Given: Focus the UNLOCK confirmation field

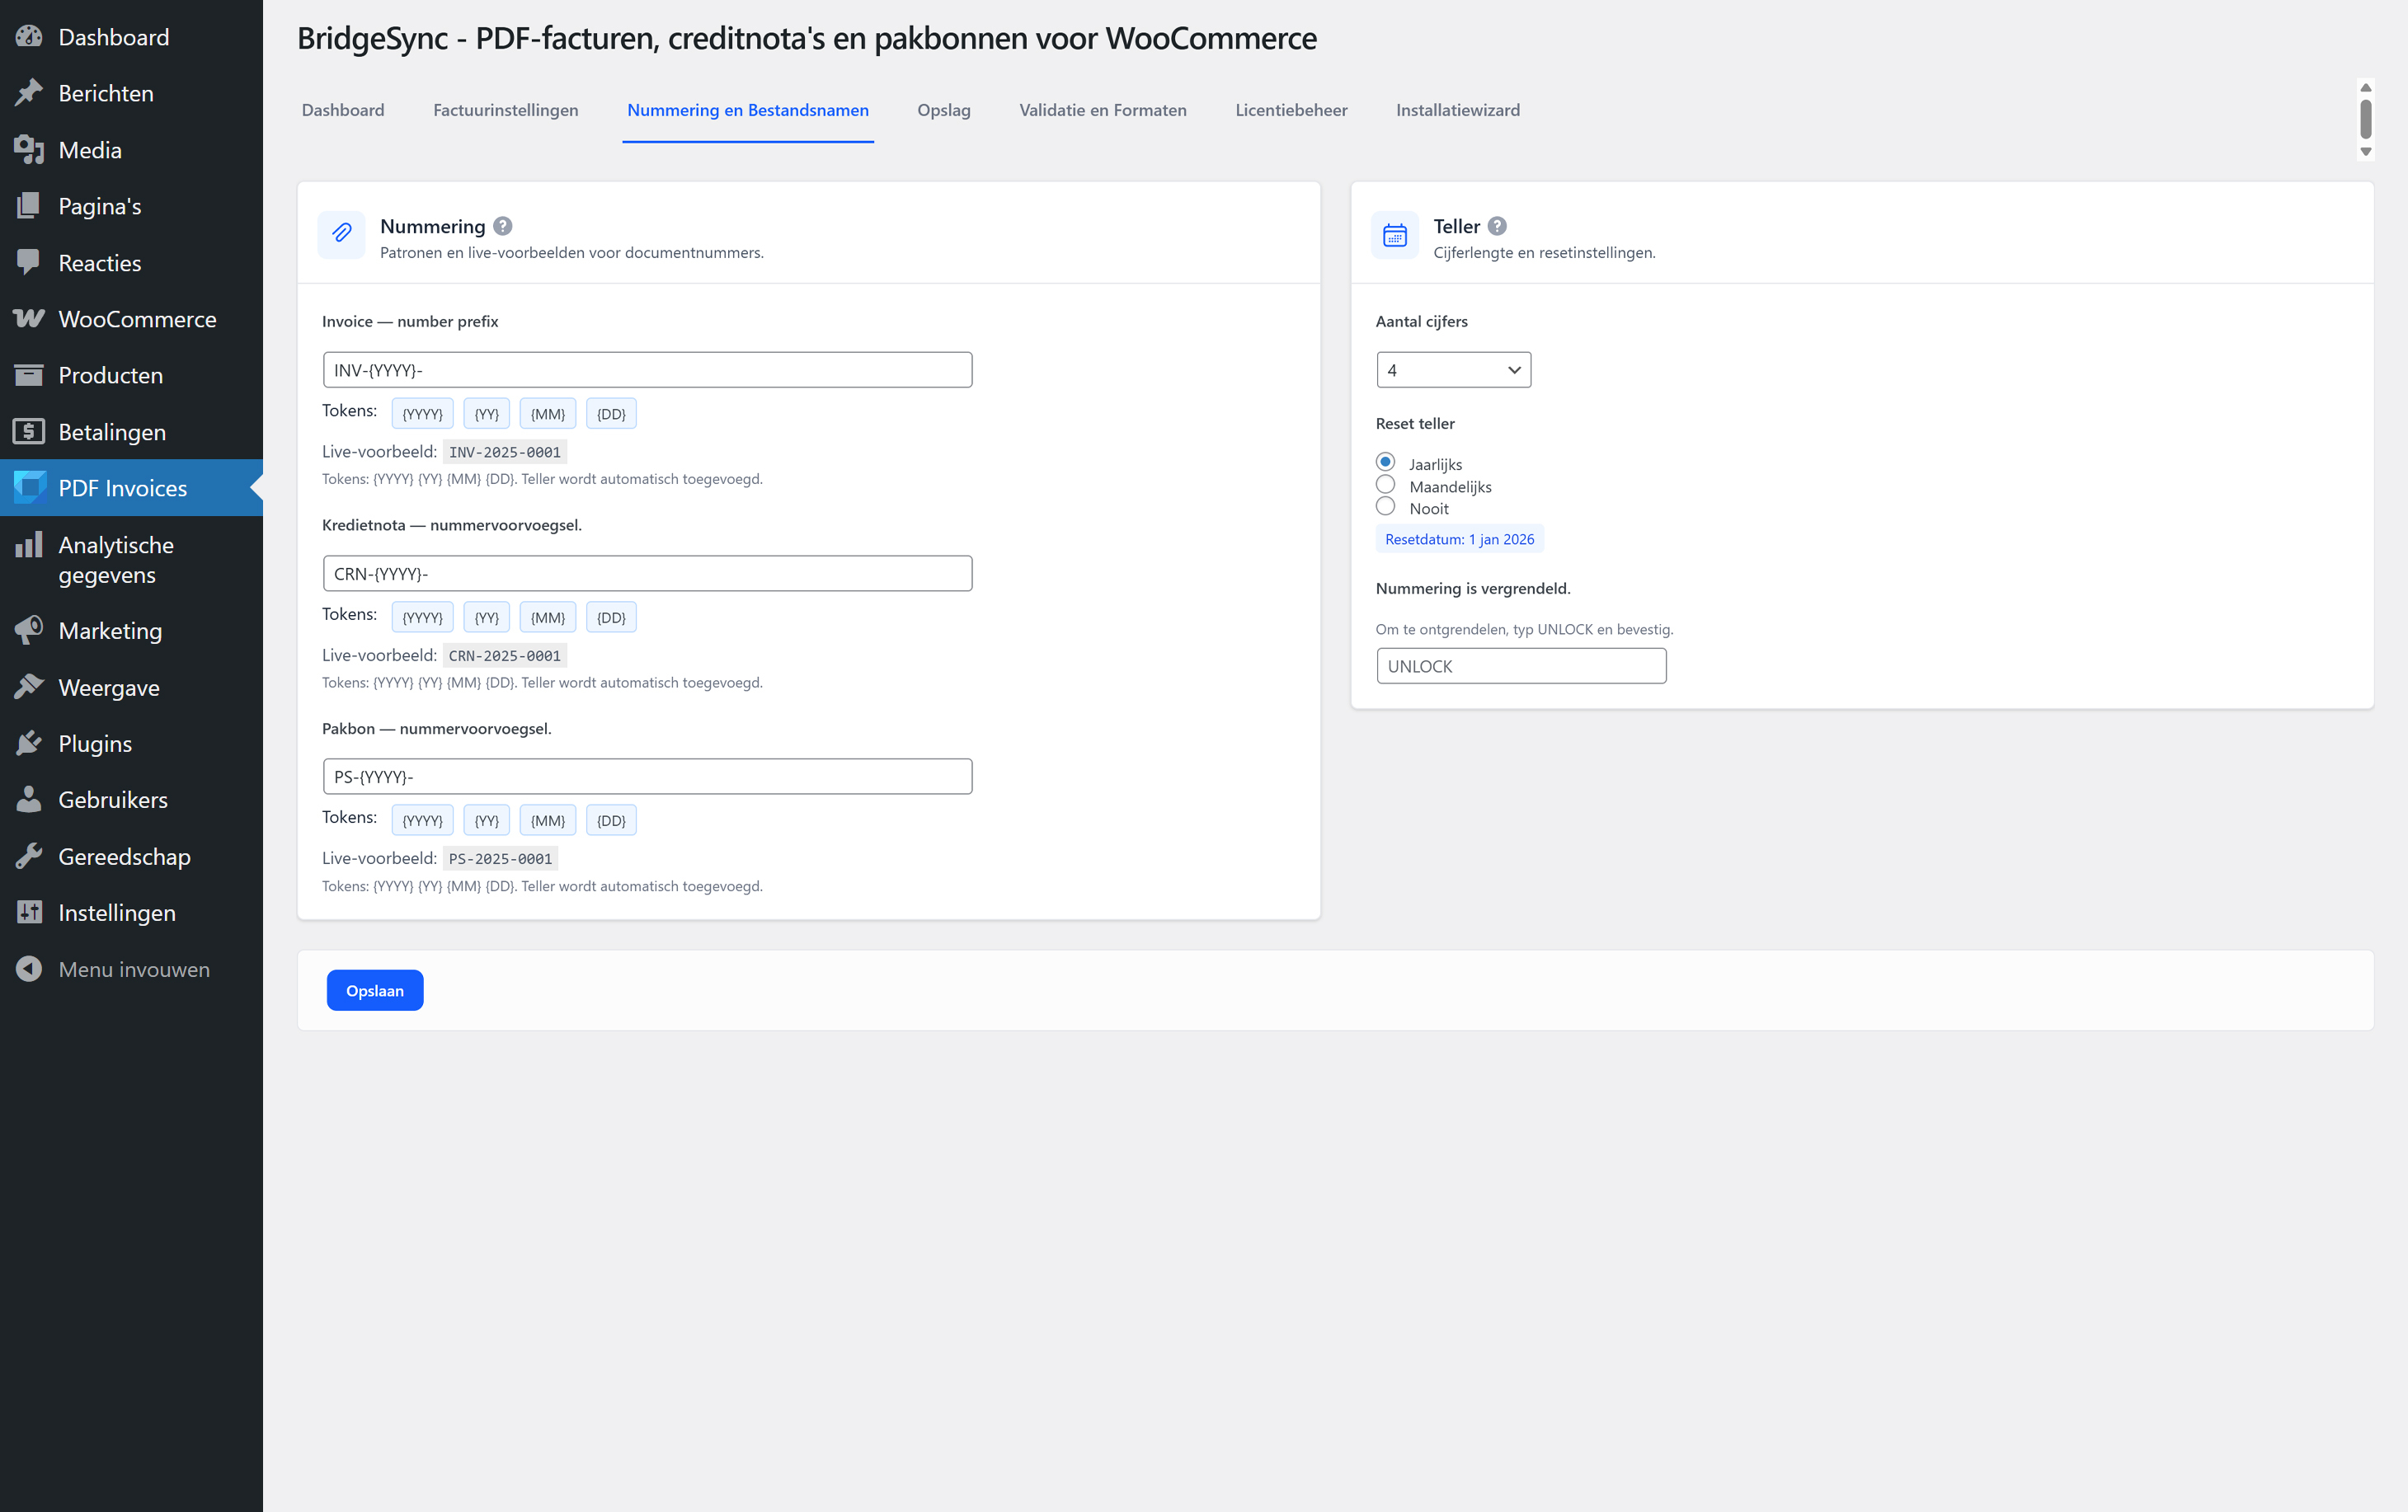Looking at the screenshot, I should [1520, 666].
